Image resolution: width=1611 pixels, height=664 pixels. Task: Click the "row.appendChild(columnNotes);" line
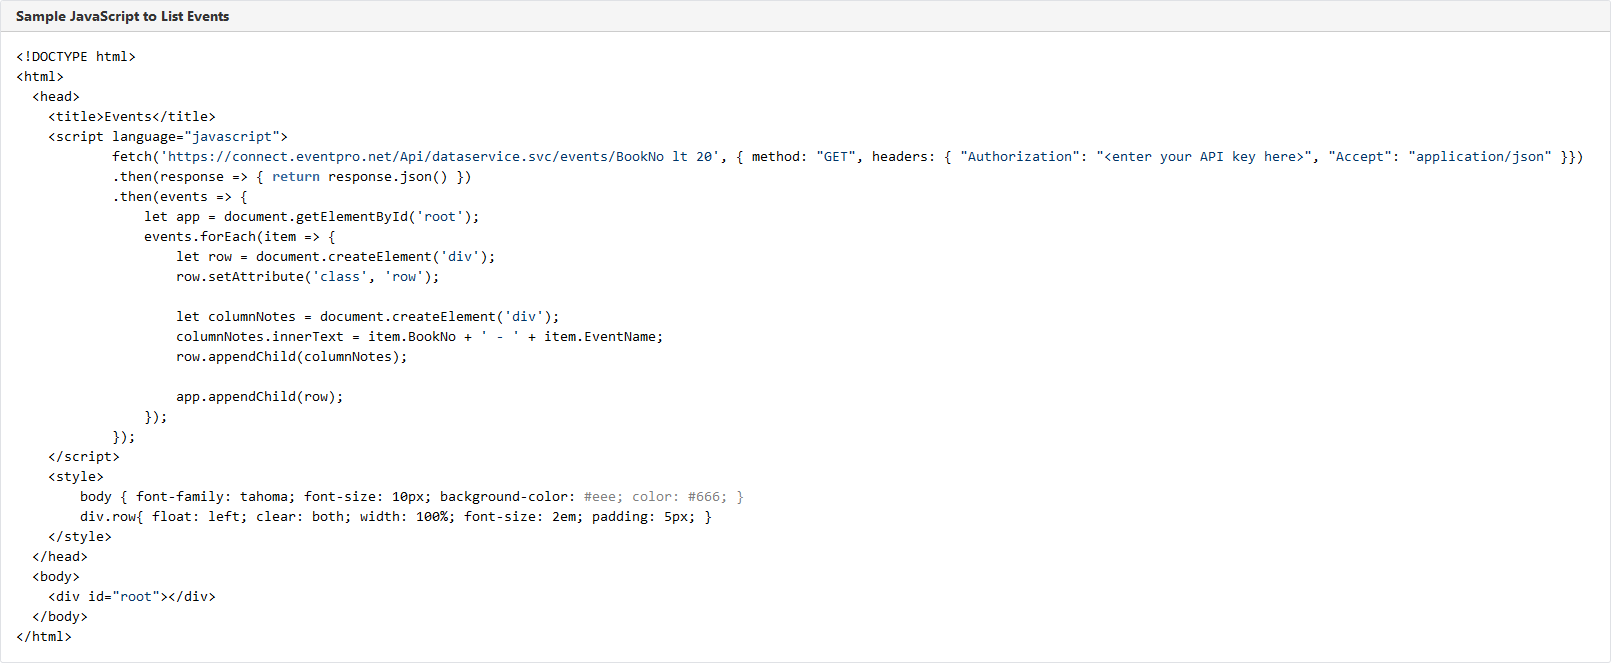click(292, 357)
